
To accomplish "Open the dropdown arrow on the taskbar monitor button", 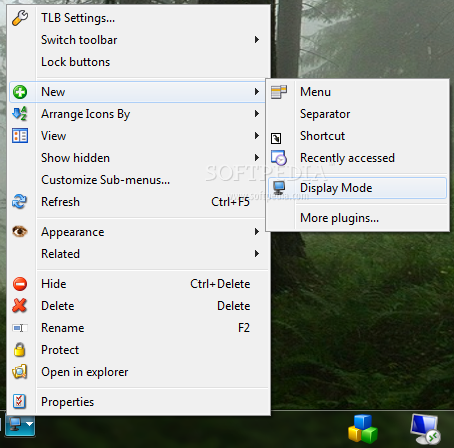I will pyautogui.click(x=30, y=424).
